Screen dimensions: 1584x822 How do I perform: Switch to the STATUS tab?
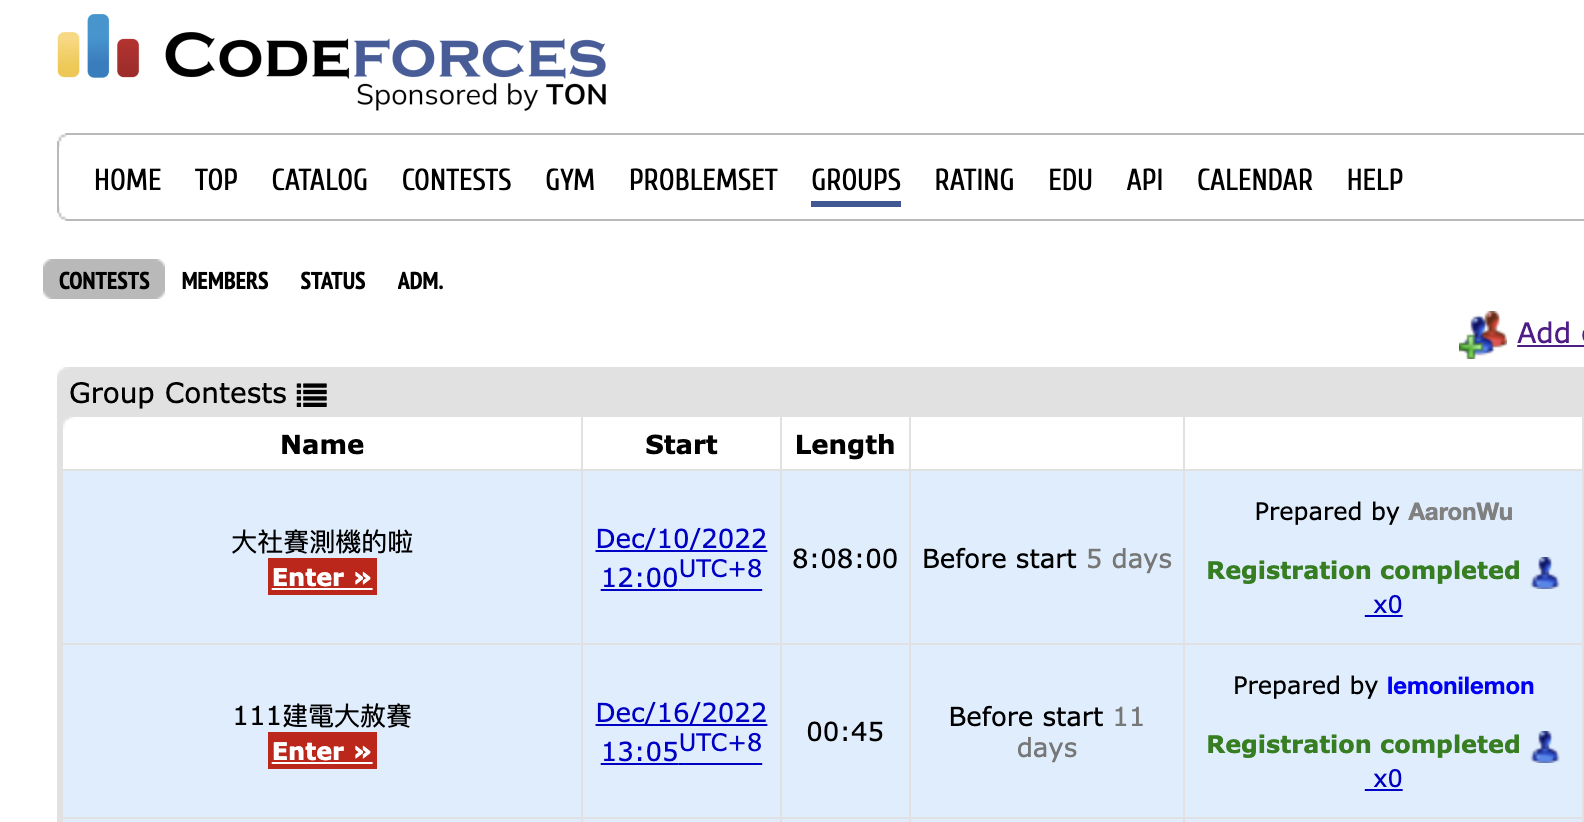(x=333, y=281)
